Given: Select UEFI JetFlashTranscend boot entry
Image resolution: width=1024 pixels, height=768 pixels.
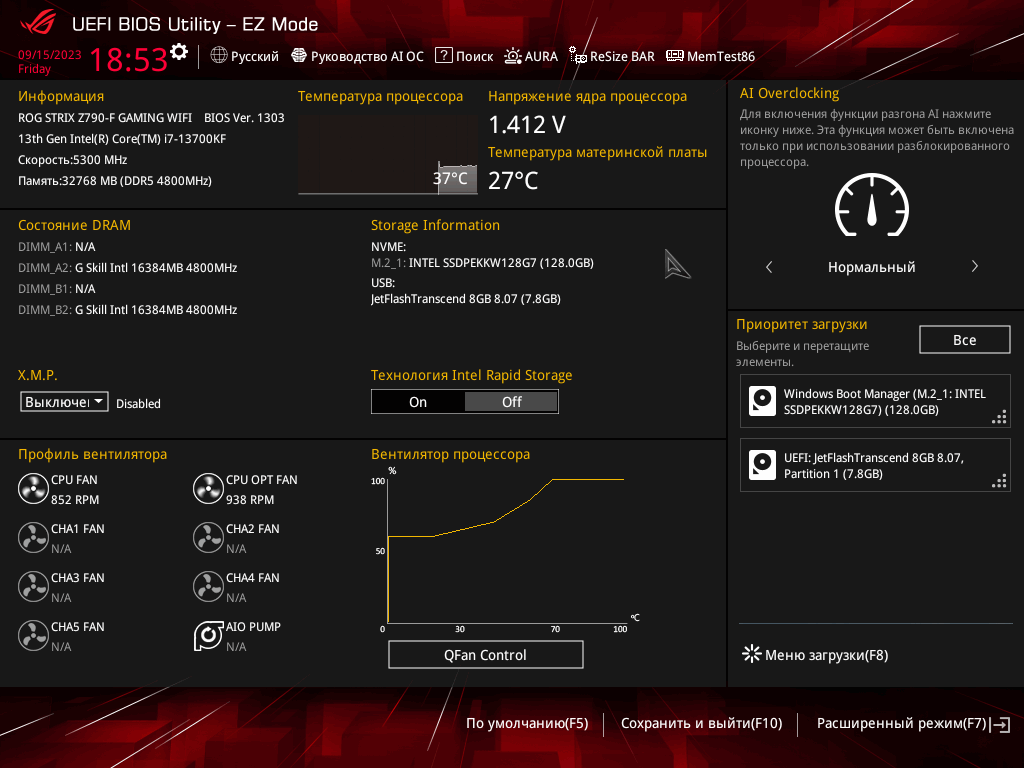Looking at the screenshot, I should click(875, 465).
